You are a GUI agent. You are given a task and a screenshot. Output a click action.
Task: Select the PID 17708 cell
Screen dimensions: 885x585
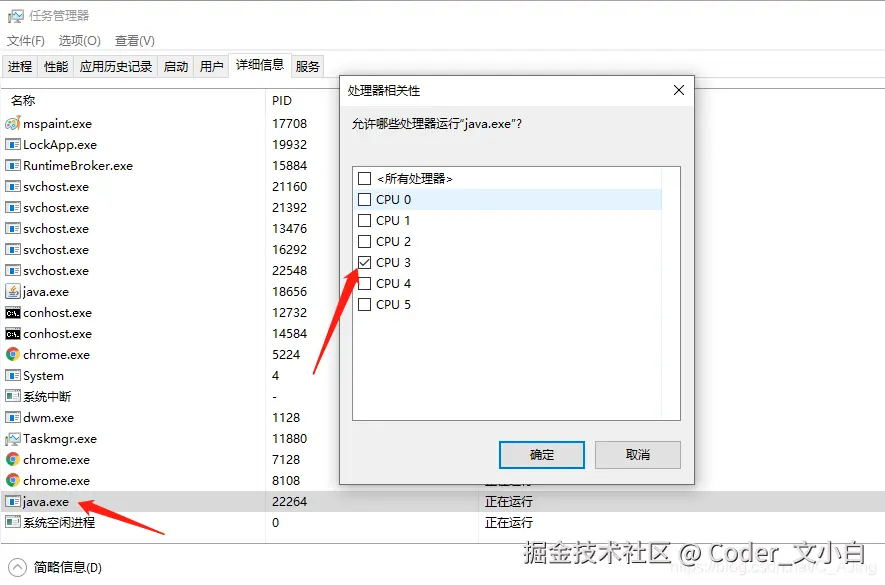pyautogui.click(x=290, y=124)
